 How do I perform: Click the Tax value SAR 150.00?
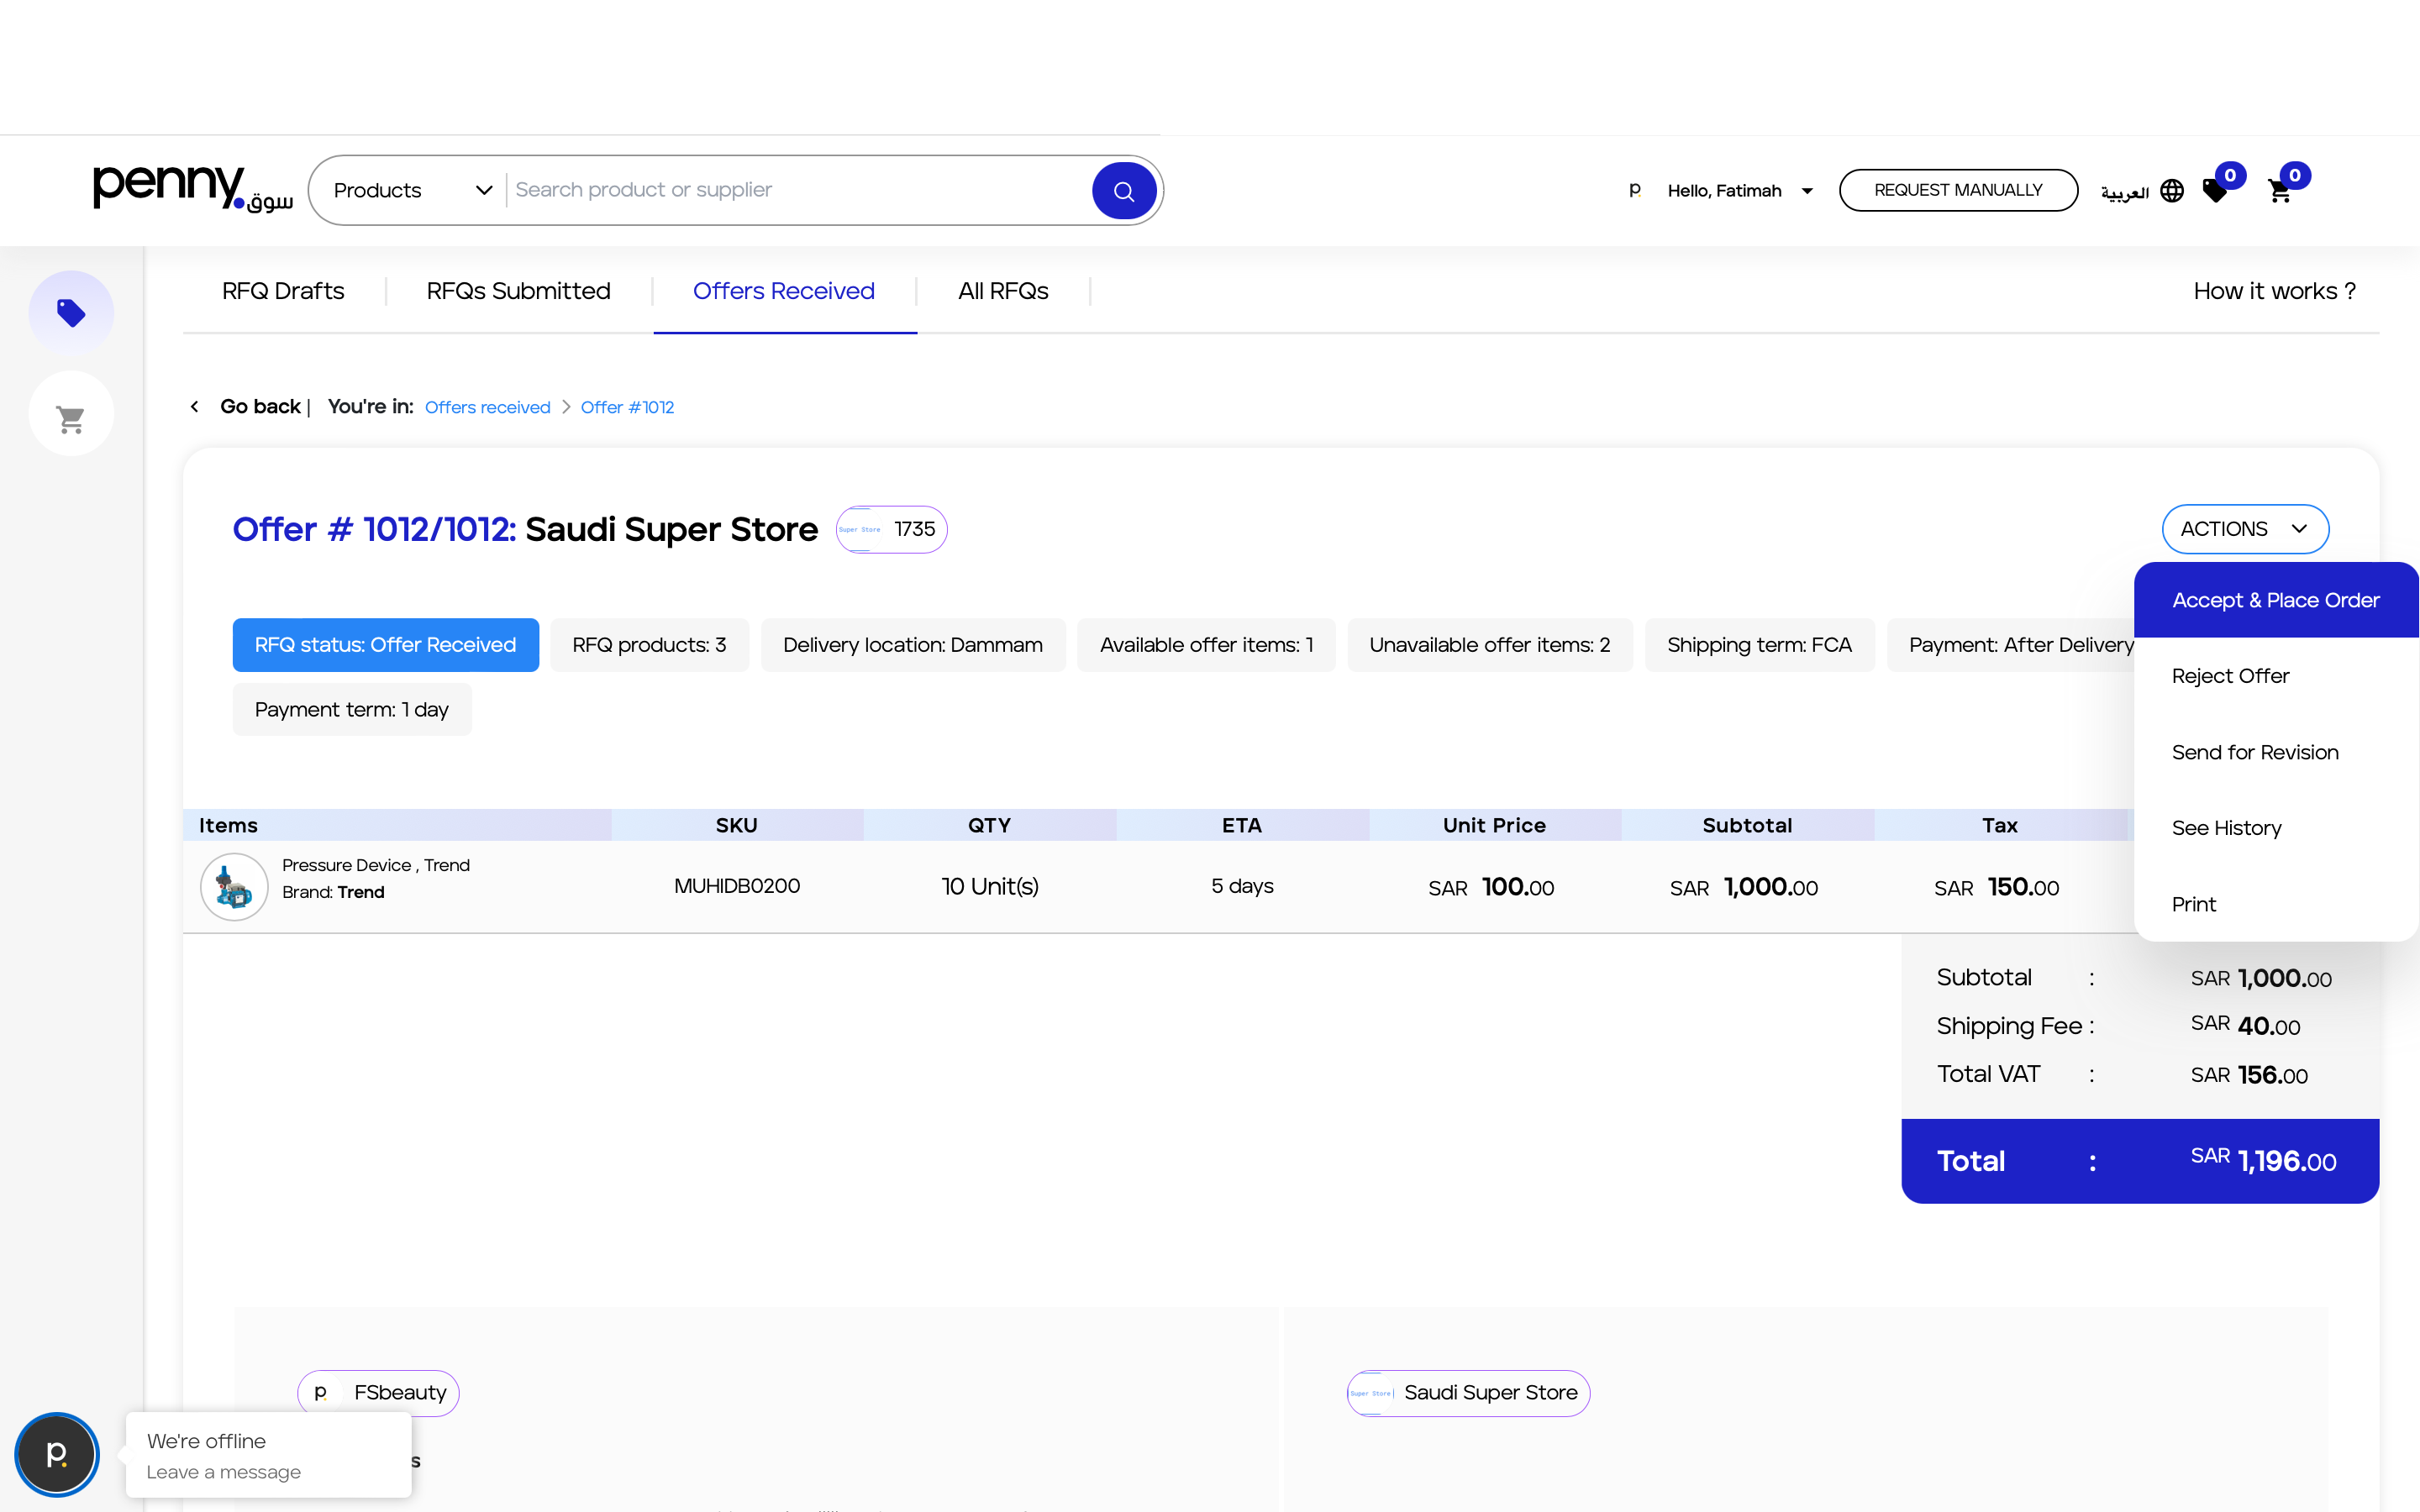1996,887
